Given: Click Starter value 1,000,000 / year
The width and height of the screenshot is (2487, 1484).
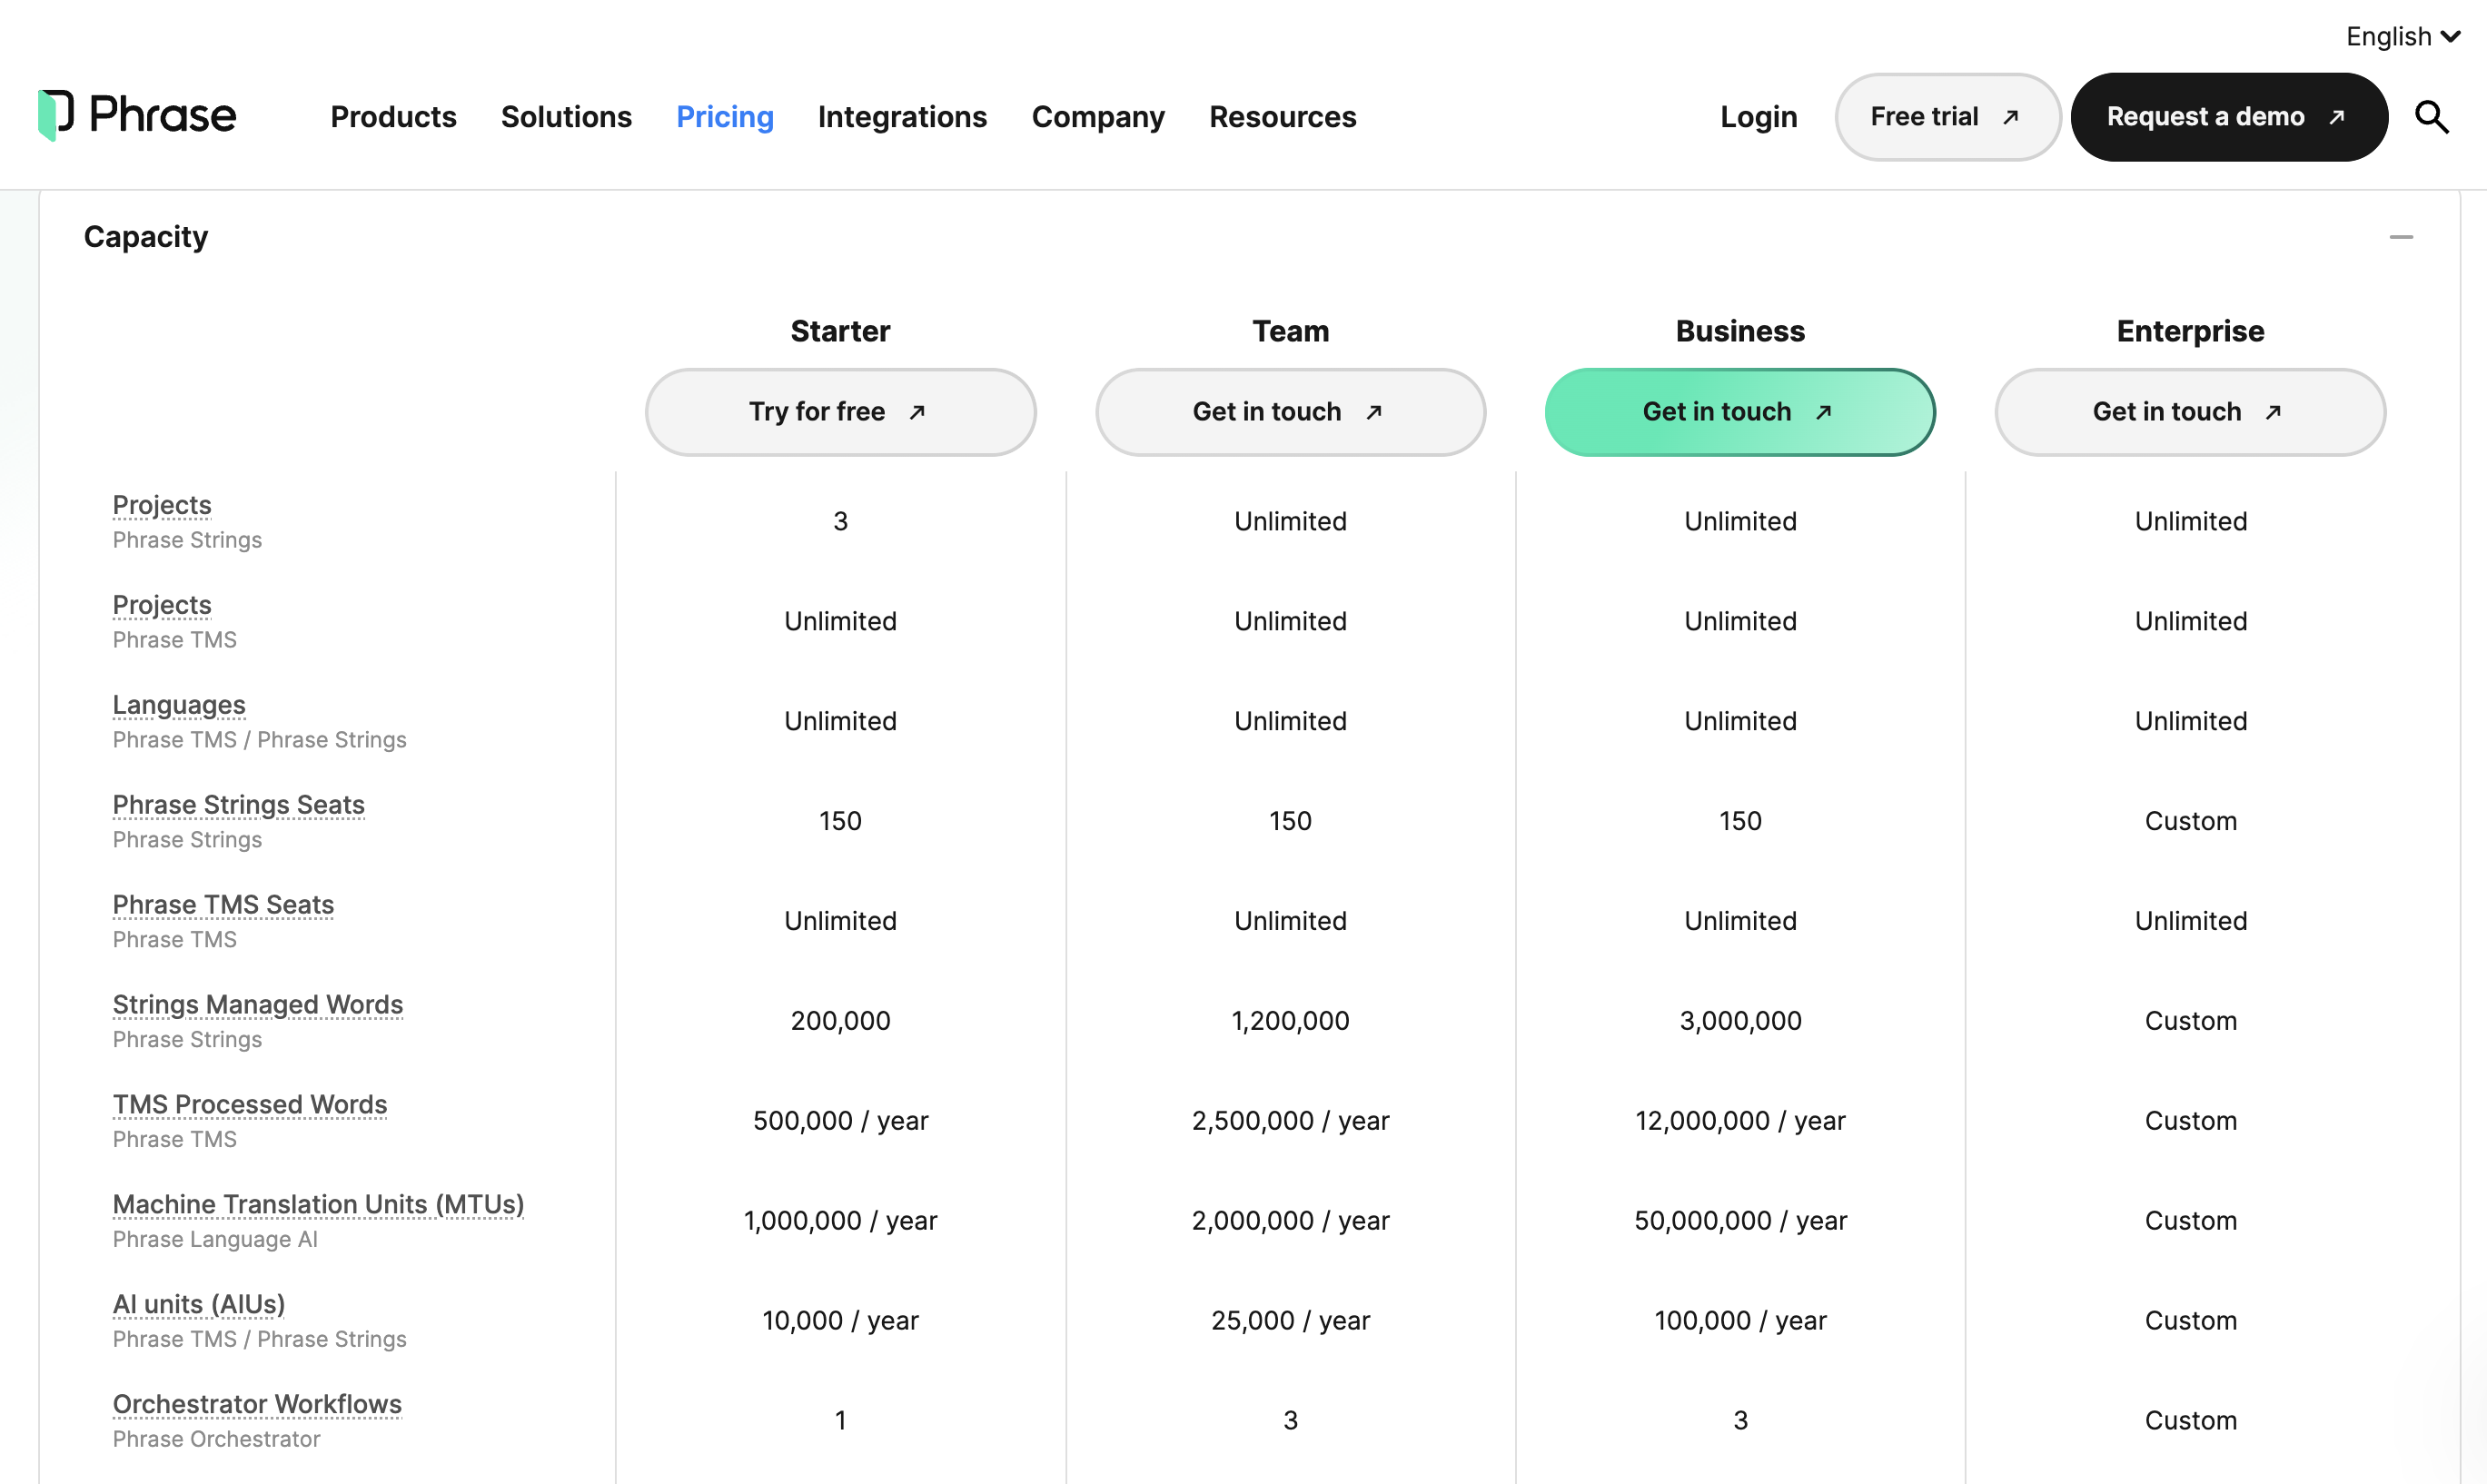Looking at the screenshot, I should tap(840, 1221).
